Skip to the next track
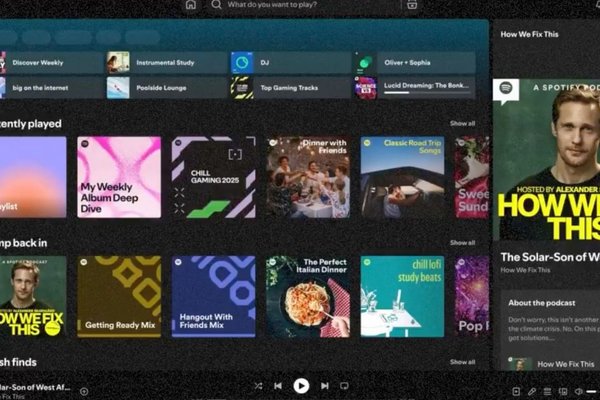Screen dimensions: 600x400 tap(324, 386)
